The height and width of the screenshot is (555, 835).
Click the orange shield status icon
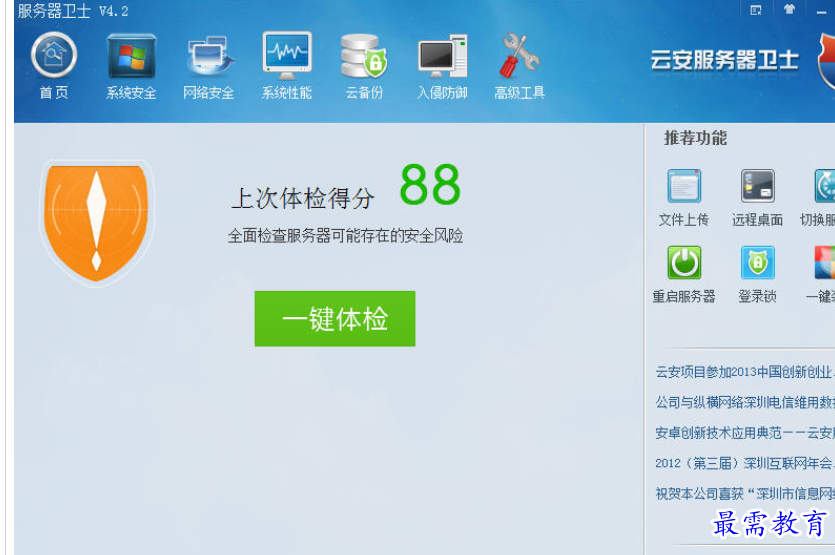point(96,222)
